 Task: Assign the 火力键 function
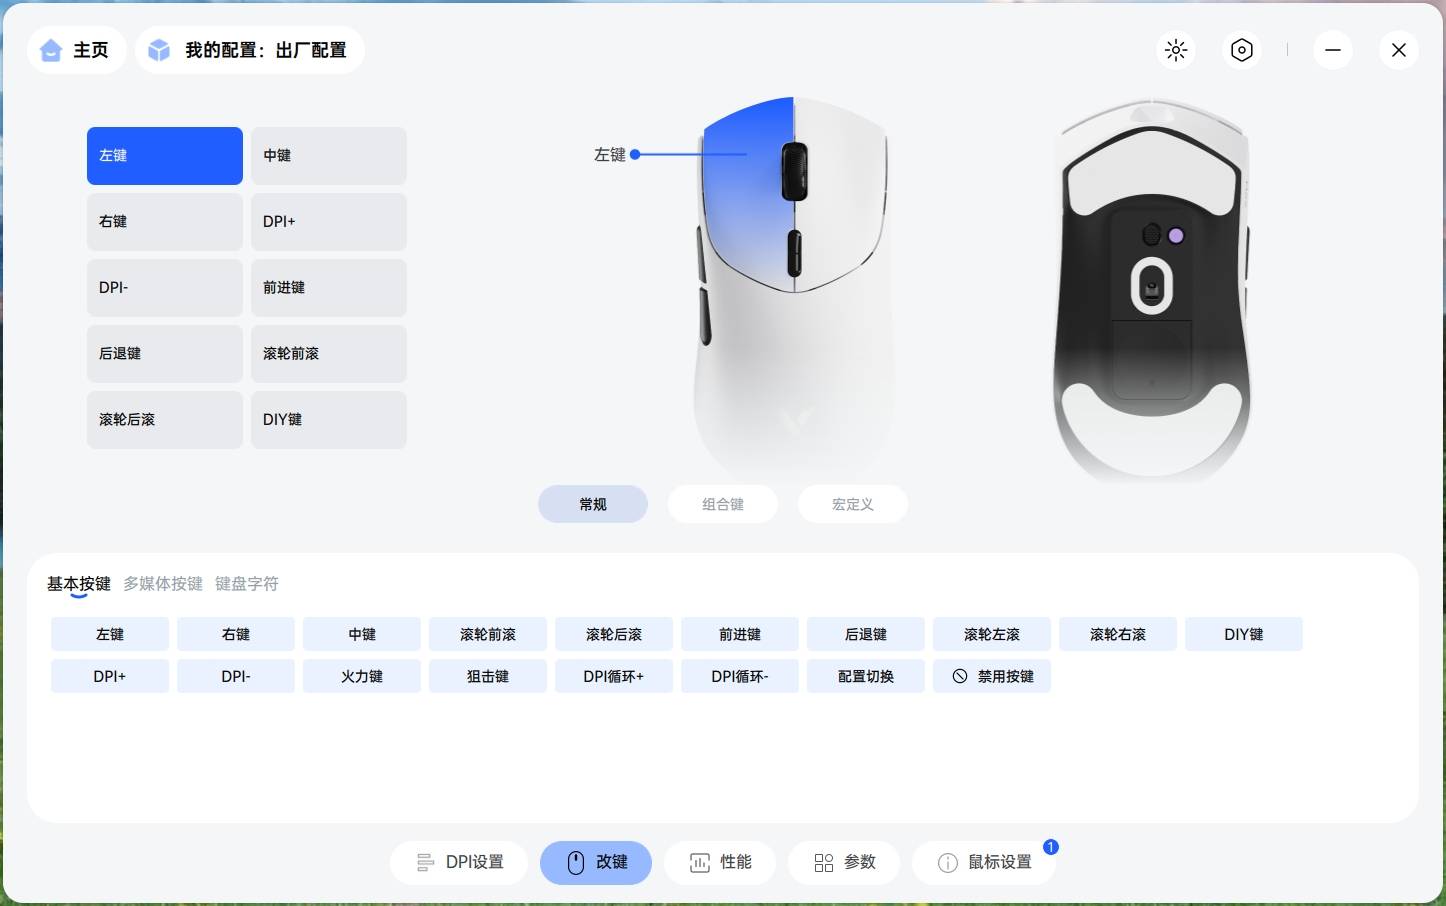click(362, 676)
